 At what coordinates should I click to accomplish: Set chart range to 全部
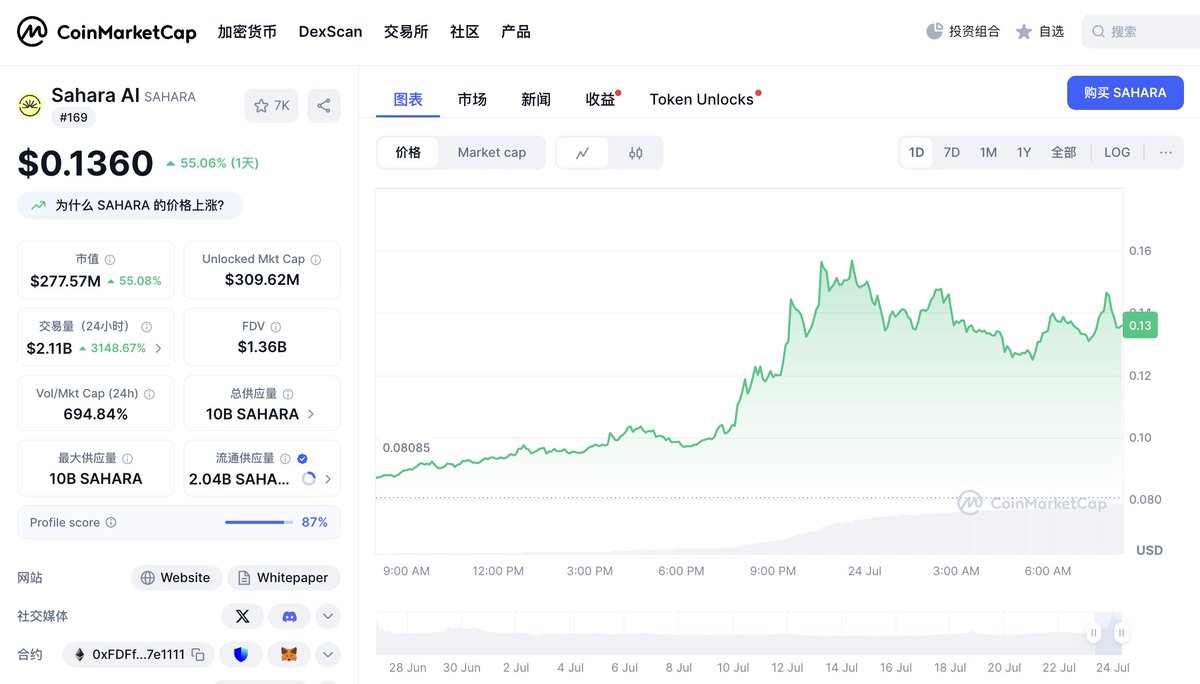[x=1064, y=153]
